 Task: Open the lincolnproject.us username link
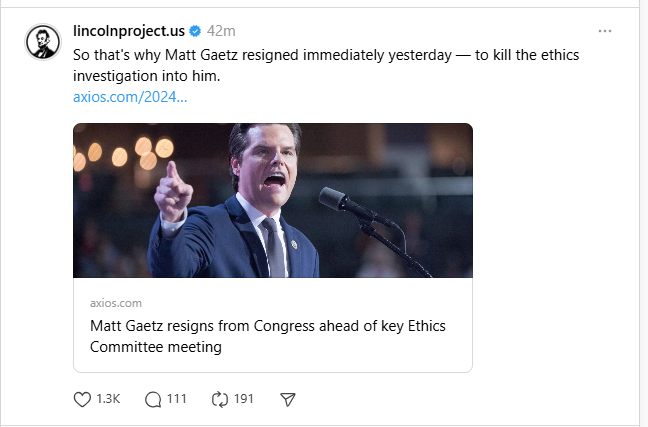[128, 31]
